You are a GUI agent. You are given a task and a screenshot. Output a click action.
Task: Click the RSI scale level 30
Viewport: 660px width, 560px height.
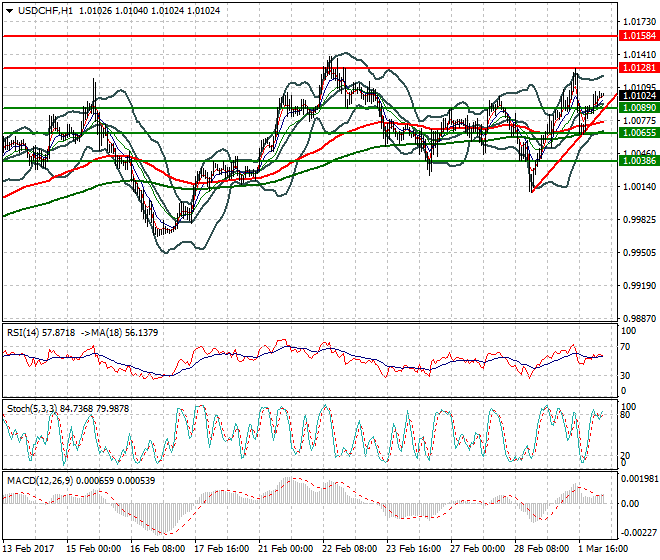626,376
